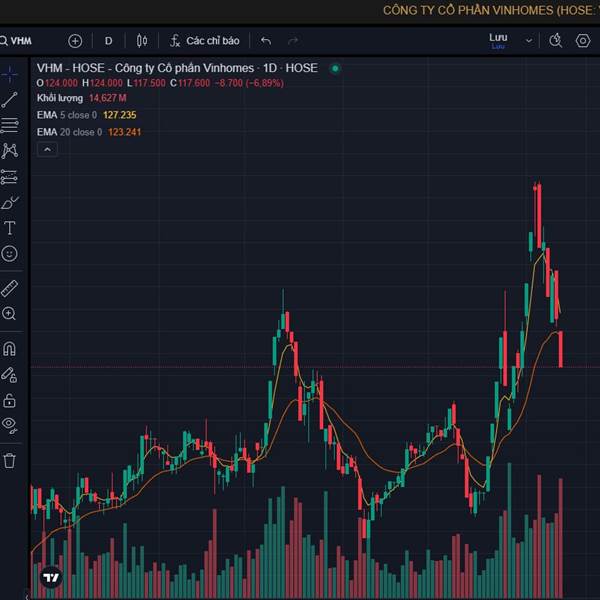
Task: Click the CÔNG TY CỔ PHẦN VINHOMES header
Action: click(491, 10)
